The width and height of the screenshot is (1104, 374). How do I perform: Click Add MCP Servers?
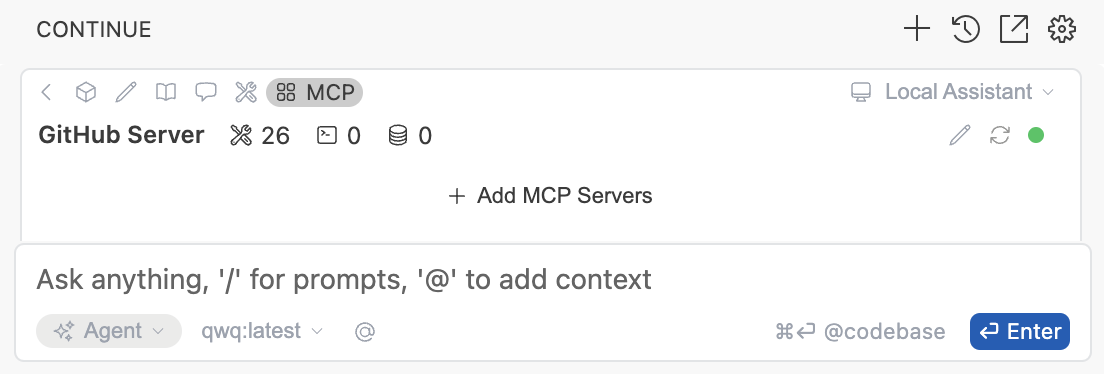tap(551, 195)
